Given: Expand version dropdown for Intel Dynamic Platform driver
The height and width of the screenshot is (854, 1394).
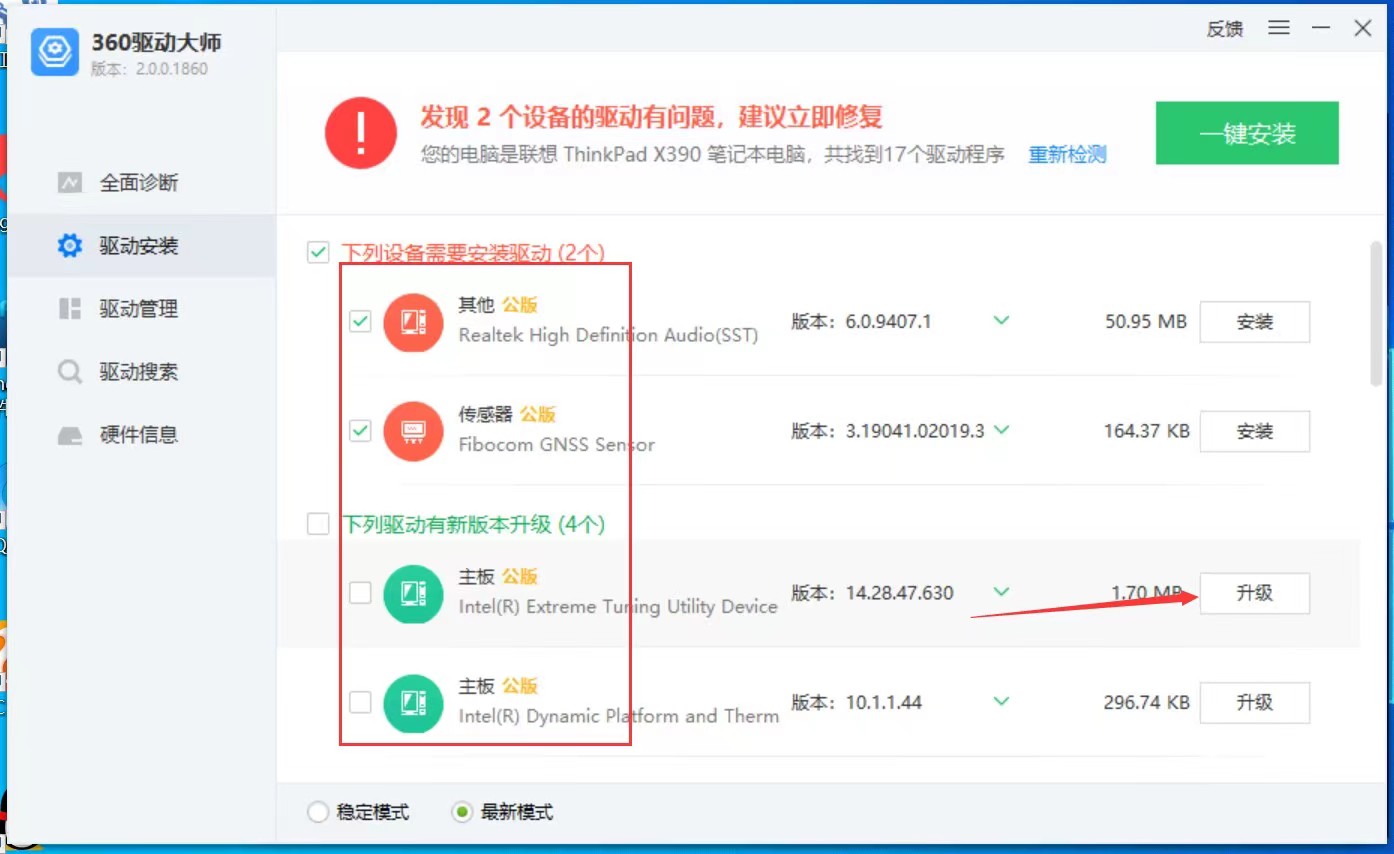Looking at the screenshot, I should [1001, 702].
